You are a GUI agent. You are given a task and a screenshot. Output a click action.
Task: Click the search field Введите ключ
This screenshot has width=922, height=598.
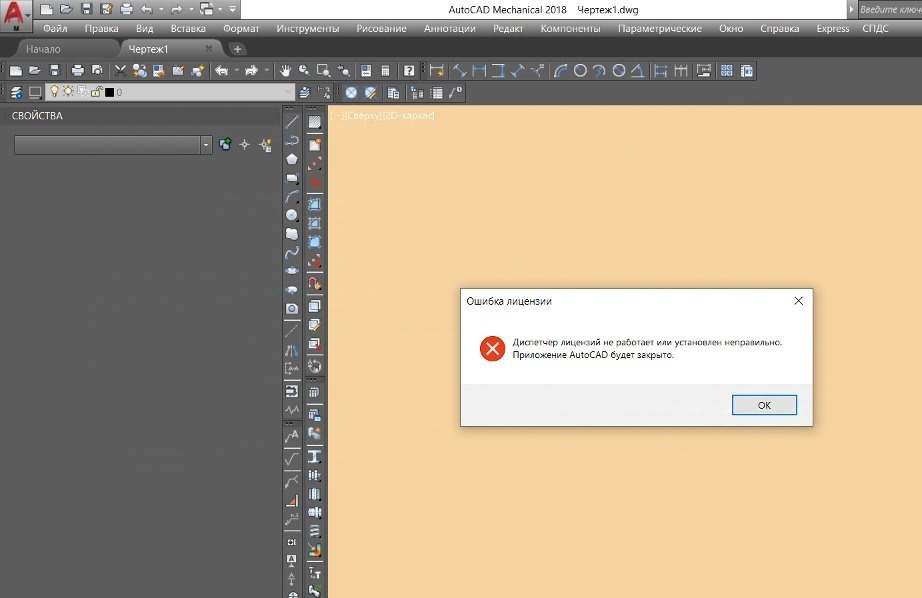[889, 9]
